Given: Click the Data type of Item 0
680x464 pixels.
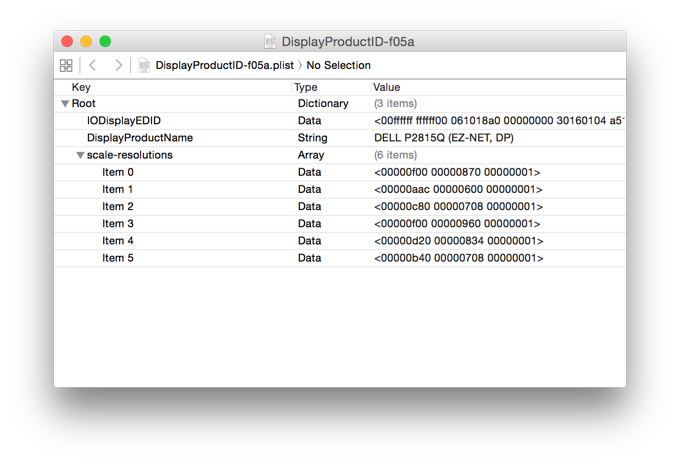Looking at the screenshot, I should coord(310,172).
